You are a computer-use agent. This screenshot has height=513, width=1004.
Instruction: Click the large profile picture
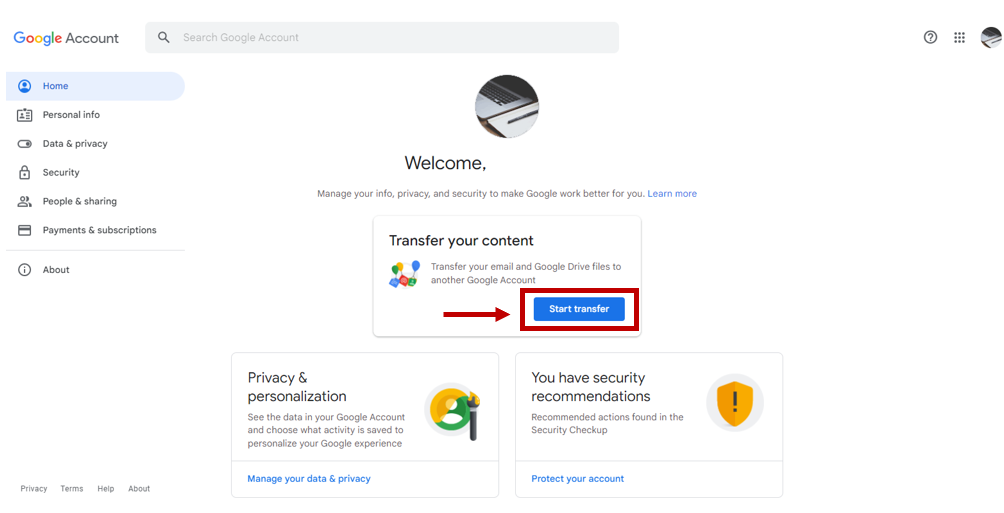pos(507,106)
